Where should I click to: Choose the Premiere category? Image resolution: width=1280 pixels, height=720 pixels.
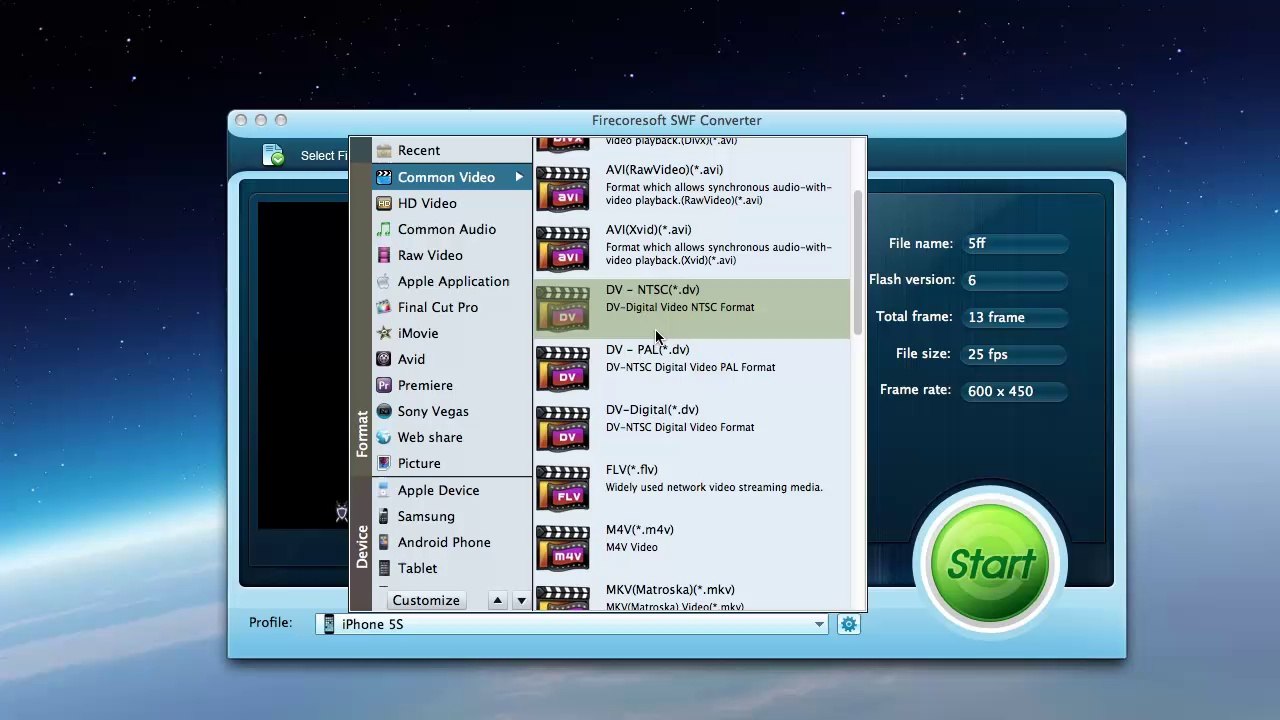coord(452,385)
